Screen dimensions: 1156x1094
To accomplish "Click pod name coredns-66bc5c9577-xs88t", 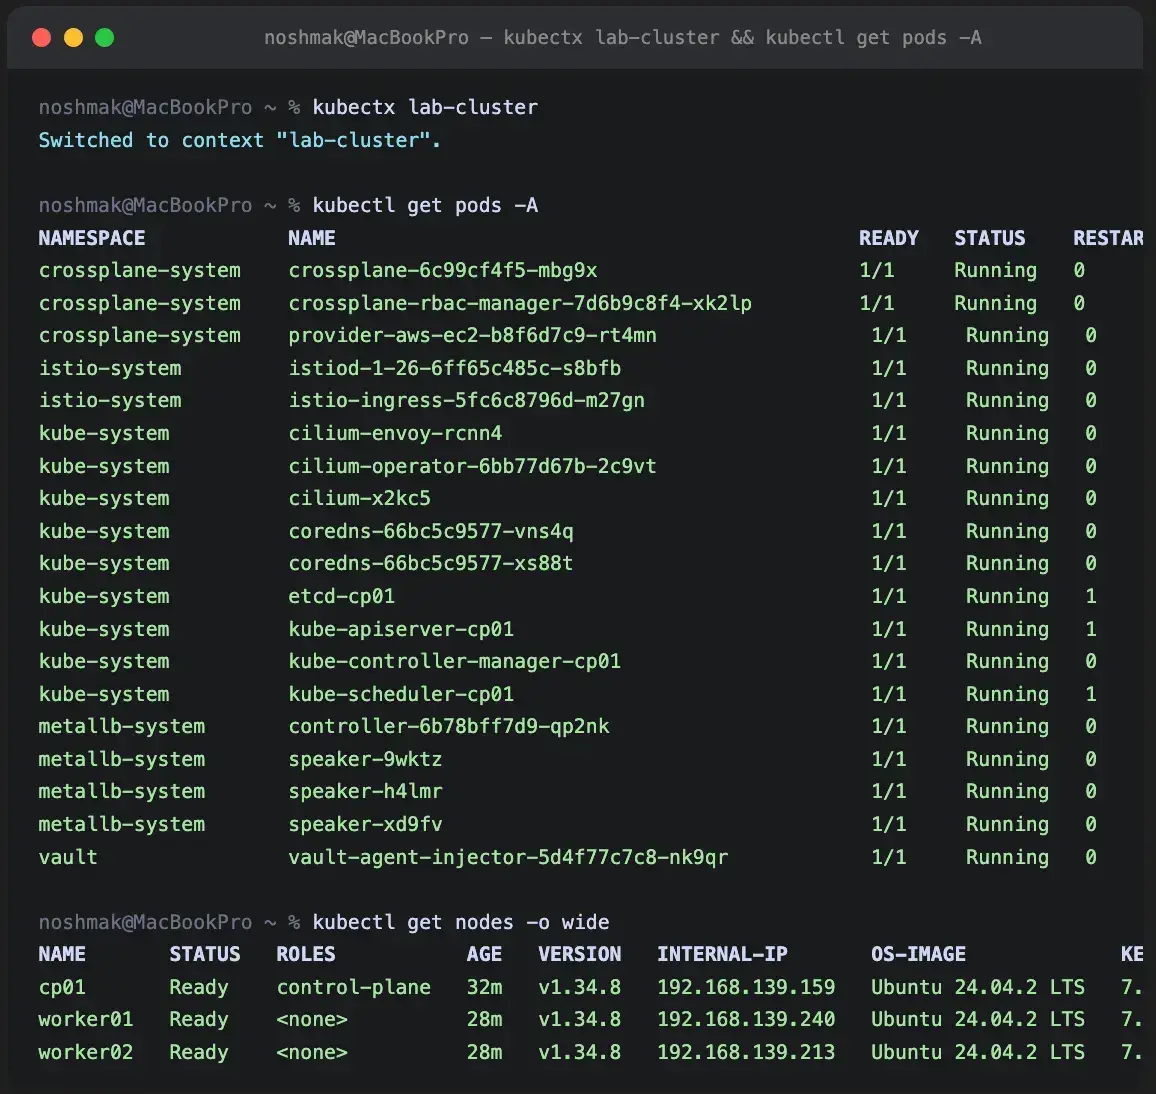I will click(431, 563).
